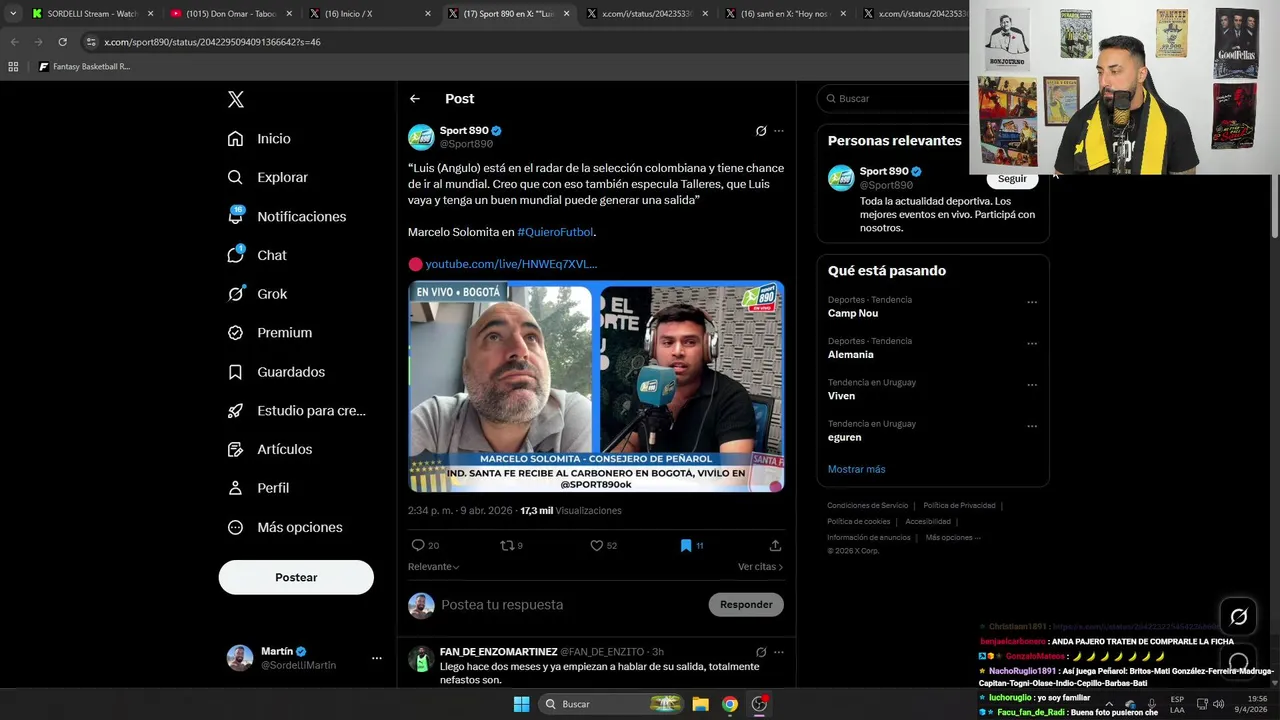Open the #QuieroFutbol hashtag

pyautogui.click(x=555, y=232)
